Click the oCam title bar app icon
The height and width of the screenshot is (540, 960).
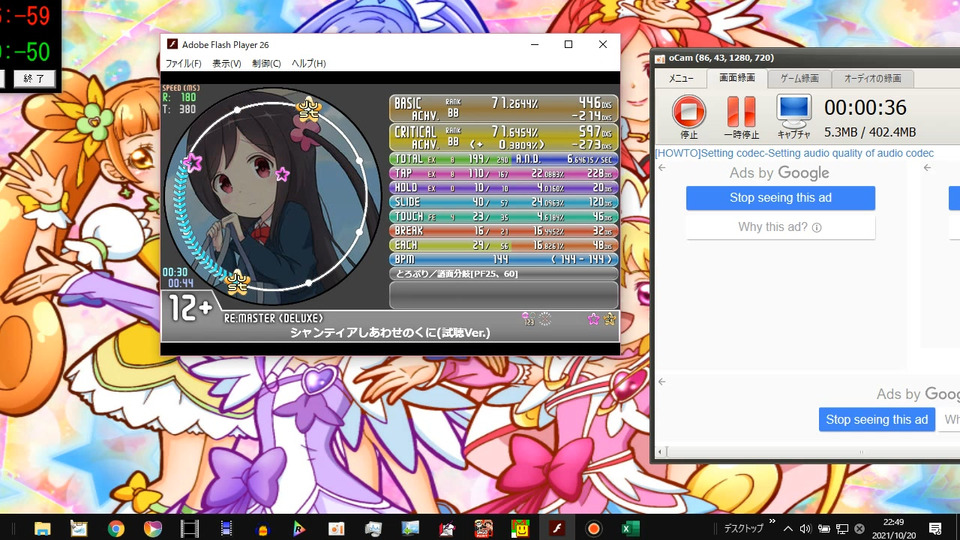(x=660, y=59)
